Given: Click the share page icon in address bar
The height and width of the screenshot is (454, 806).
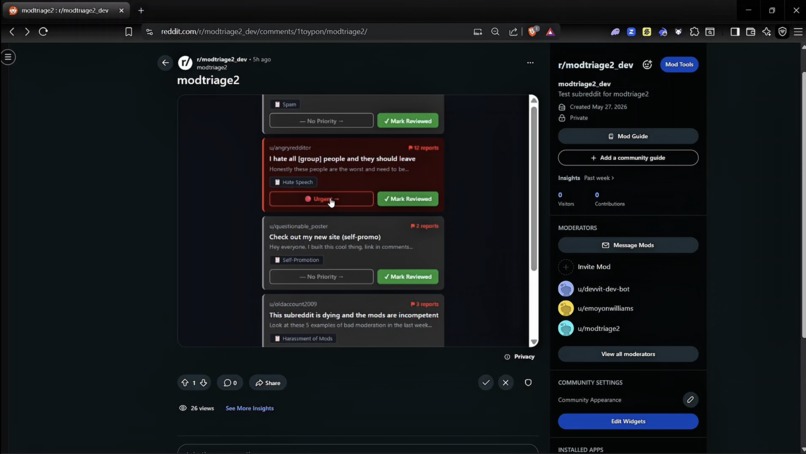Looking at the screenshot, I should (x=513, y=32).
